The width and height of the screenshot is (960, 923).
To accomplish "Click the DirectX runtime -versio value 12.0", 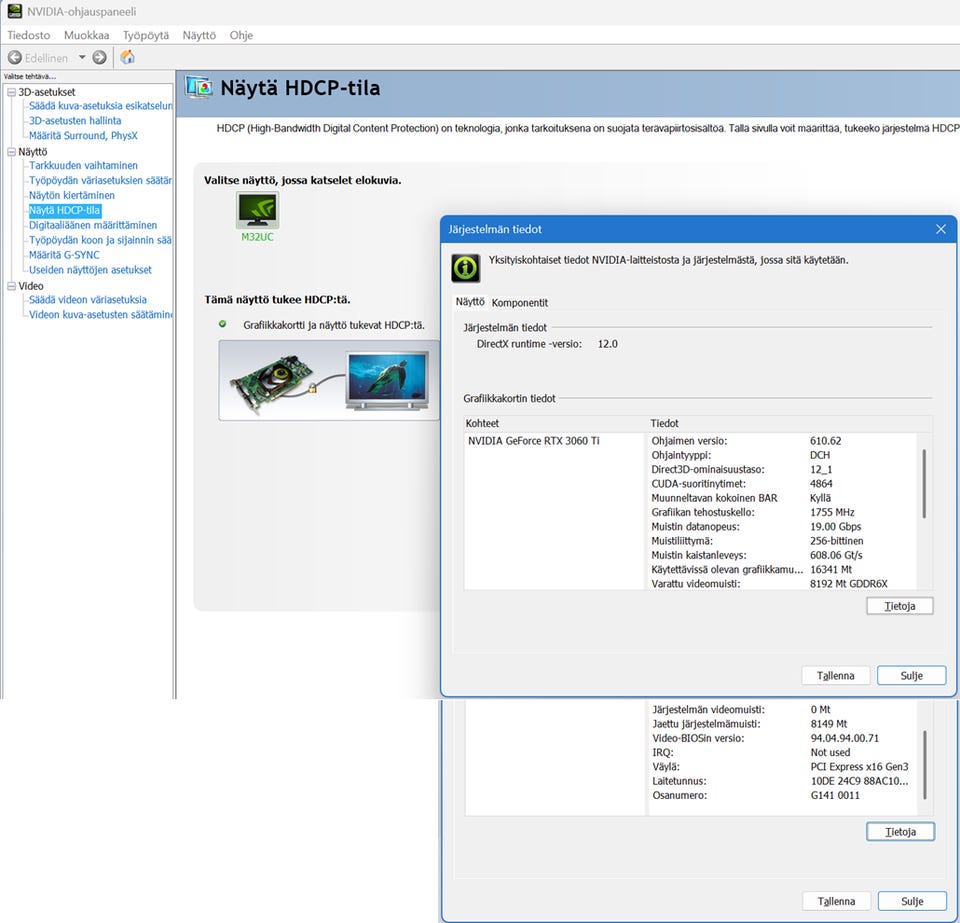I will 607,344.
